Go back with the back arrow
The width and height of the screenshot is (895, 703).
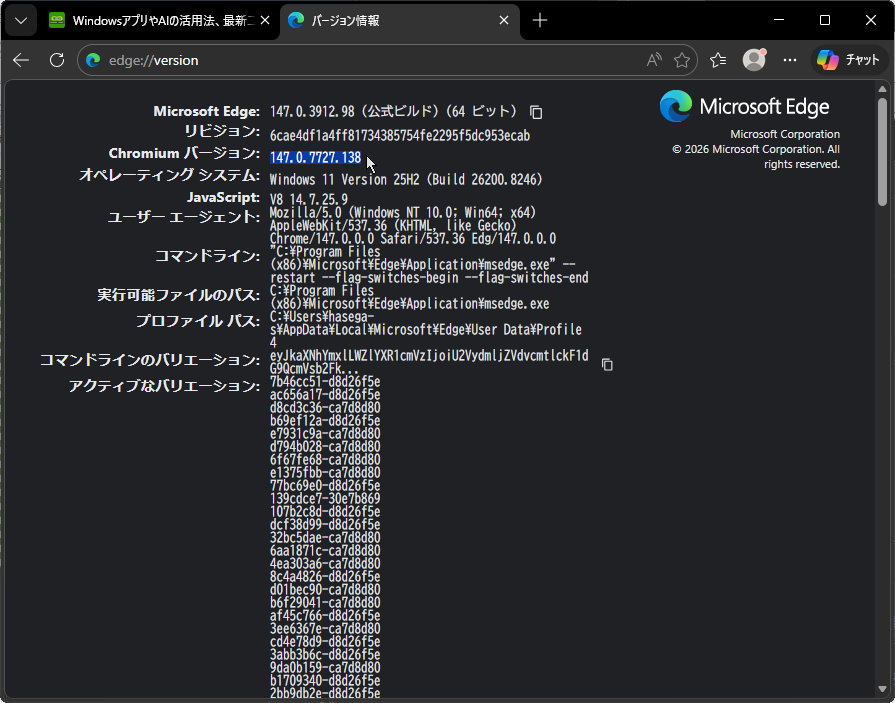21,60
